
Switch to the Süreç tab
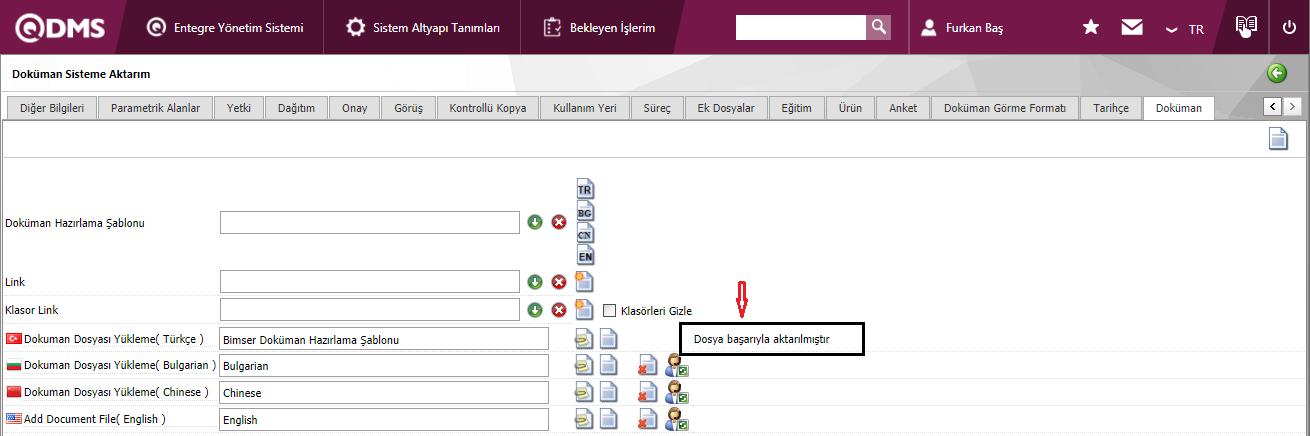tap(656, 107)
